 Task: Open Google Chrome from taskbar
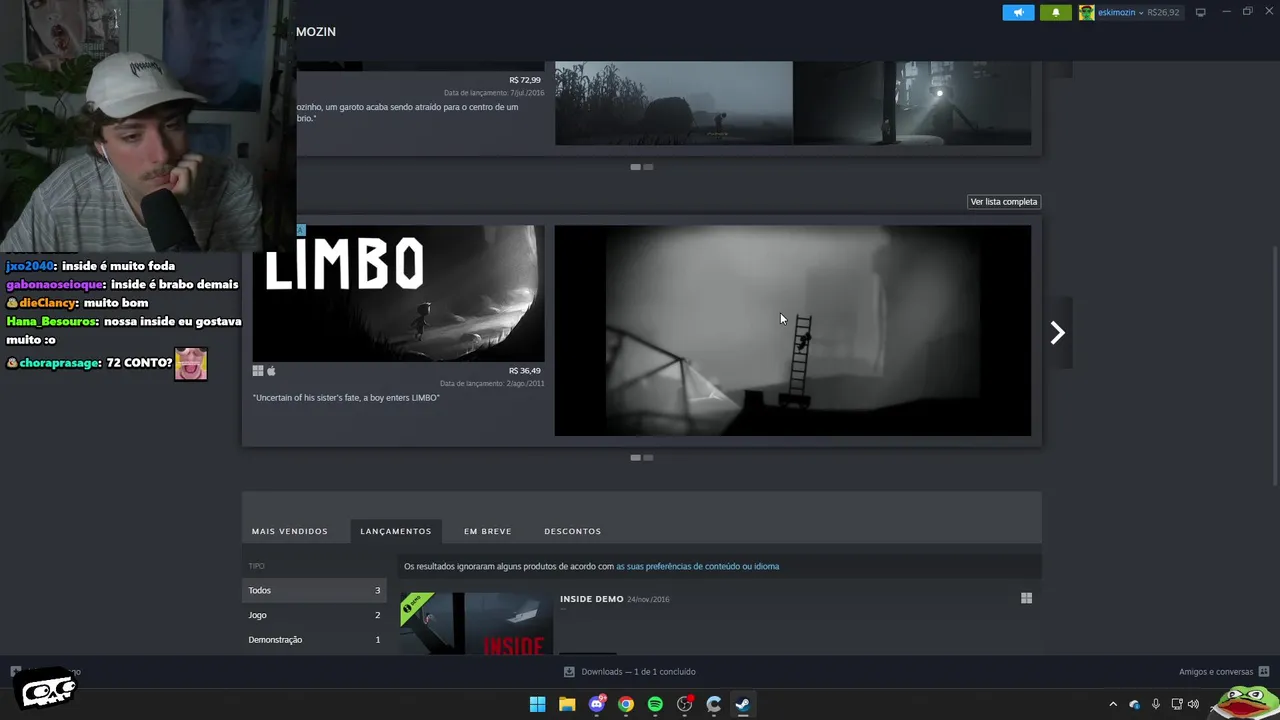tap(626, 704)
